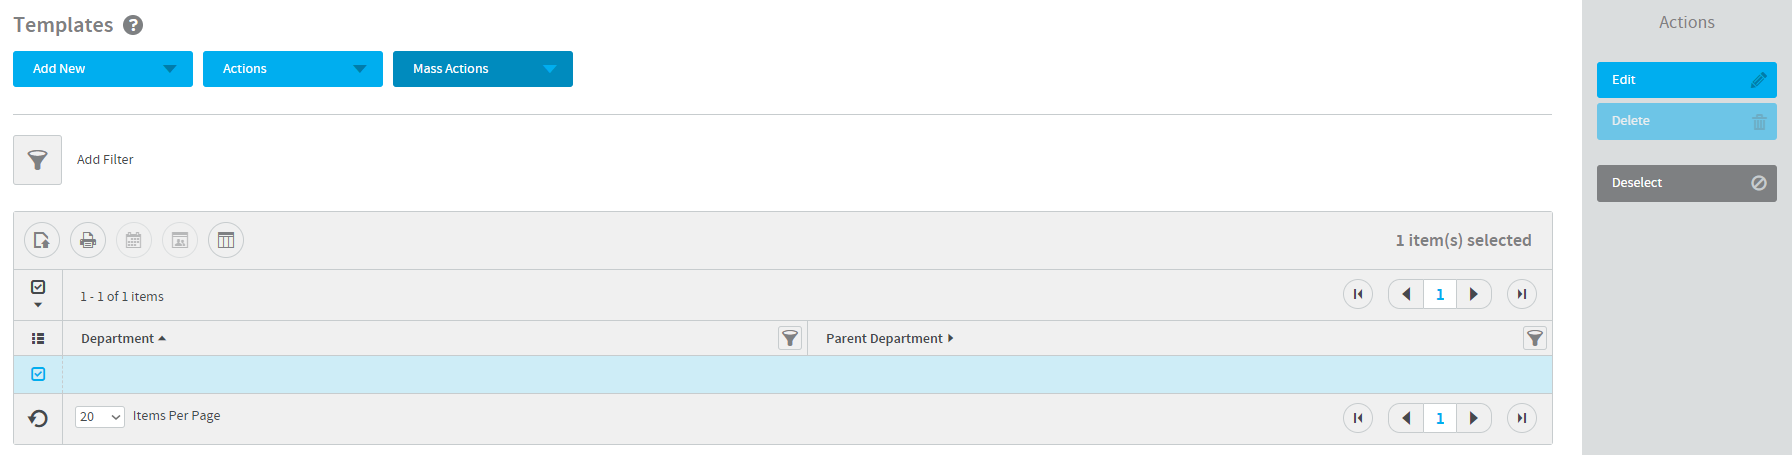This screenshot has width=1792, height=455.
Task: Click the print icon in grid toolbar
Action: [x=88, y=240]
